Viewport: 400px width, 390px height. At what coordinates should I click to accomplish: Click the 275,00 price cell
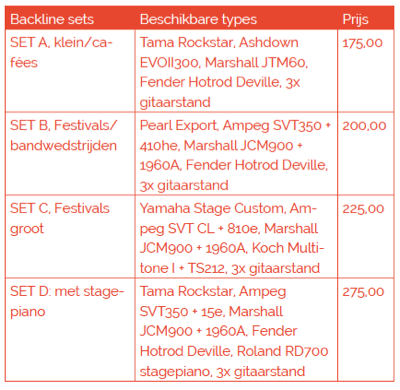[x=366, y=330]
